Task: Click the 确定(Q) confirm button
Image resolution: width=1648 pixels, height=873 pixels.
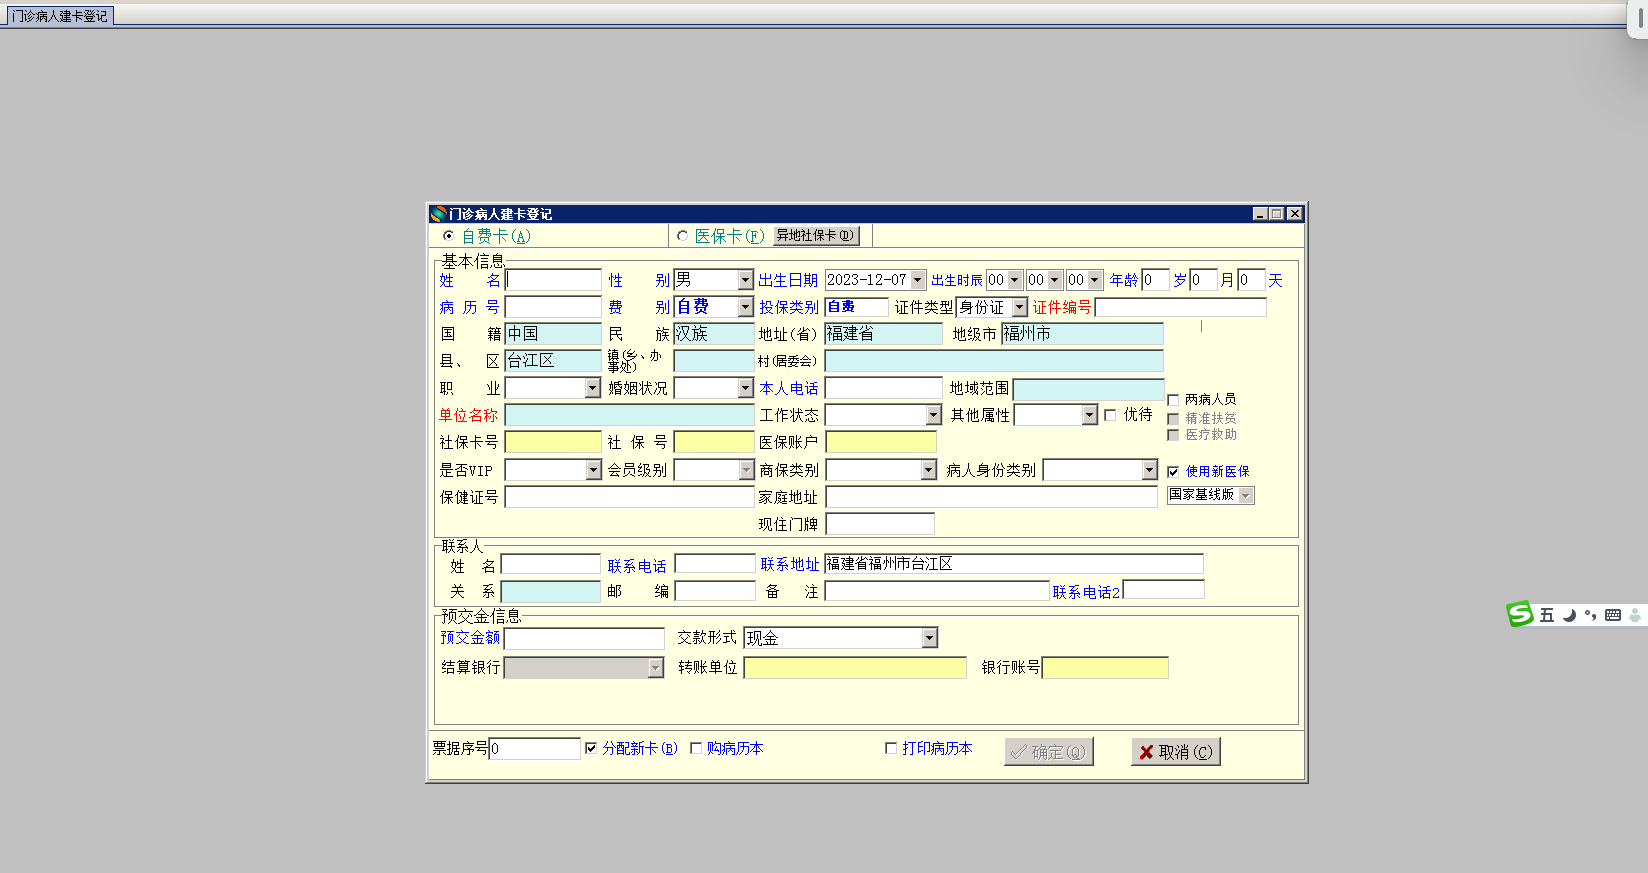Action: pyautogui.click(x=1048, y=752)
